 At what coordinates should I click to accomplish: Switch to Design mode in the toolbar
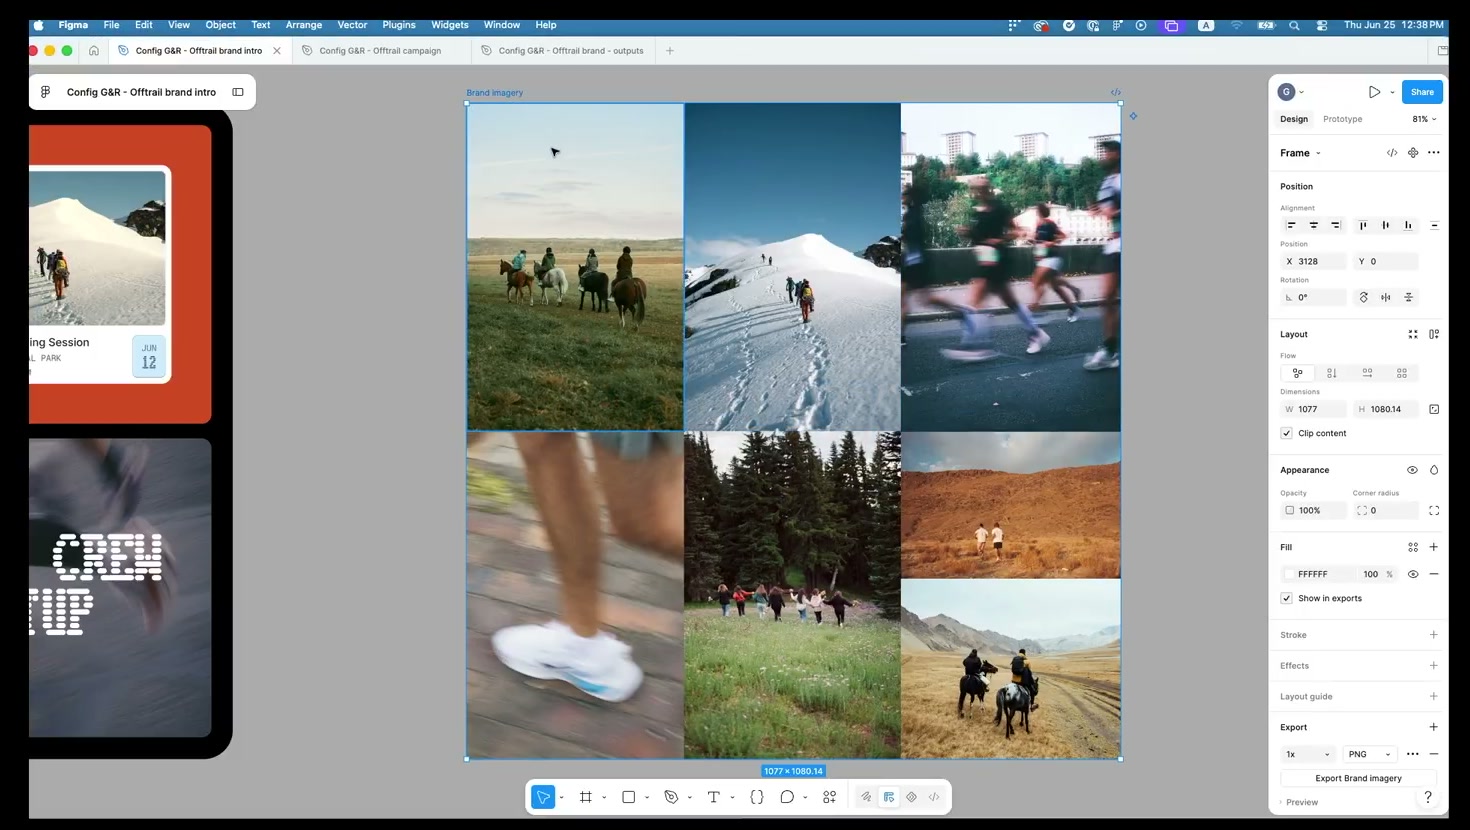tap(889, 797)
